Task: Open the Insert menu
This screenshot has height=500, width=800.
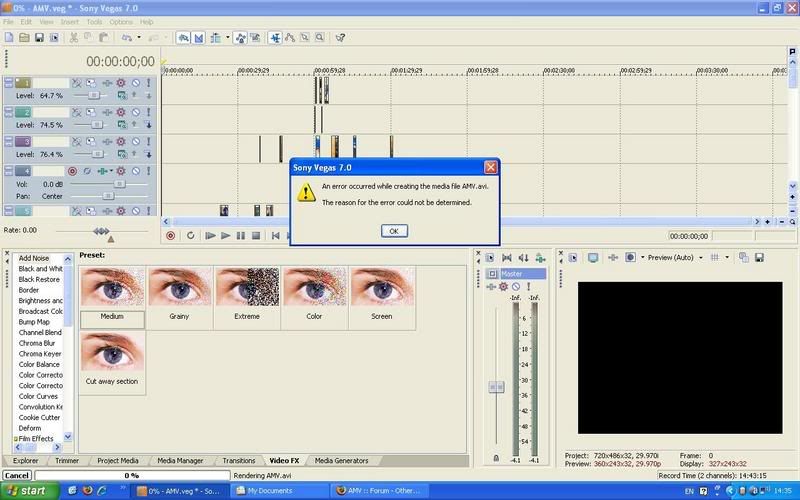Action: [69, 22]
